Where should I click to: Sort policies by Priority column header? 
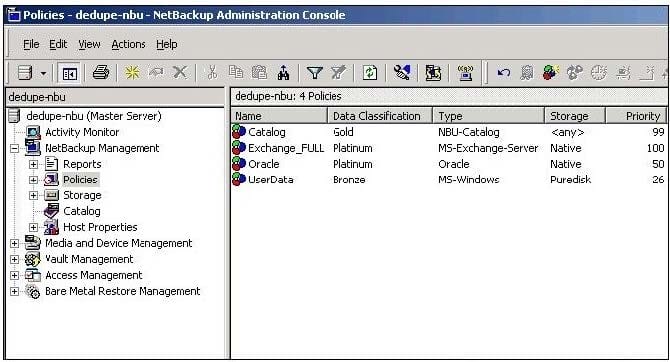636,116
